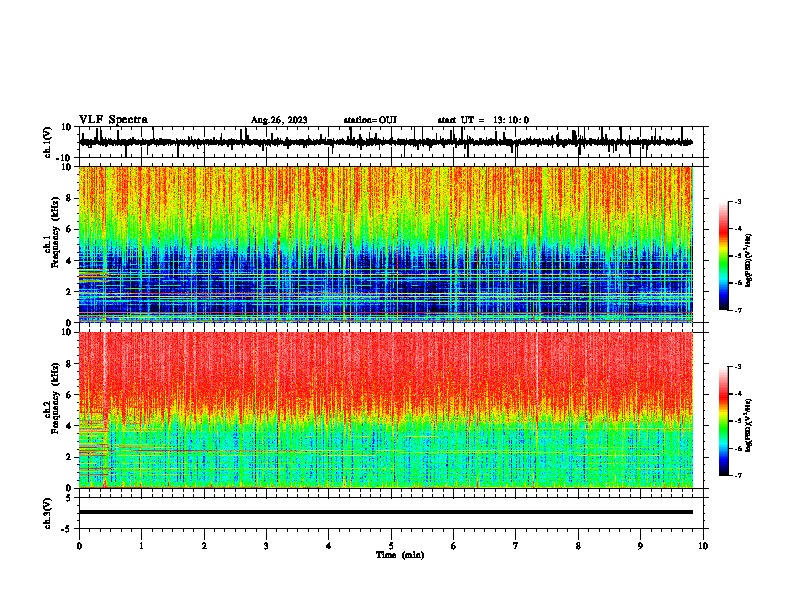Click the "5" tick on the time axis
Viewport: 792px width, 612px height.
point(391,546)
